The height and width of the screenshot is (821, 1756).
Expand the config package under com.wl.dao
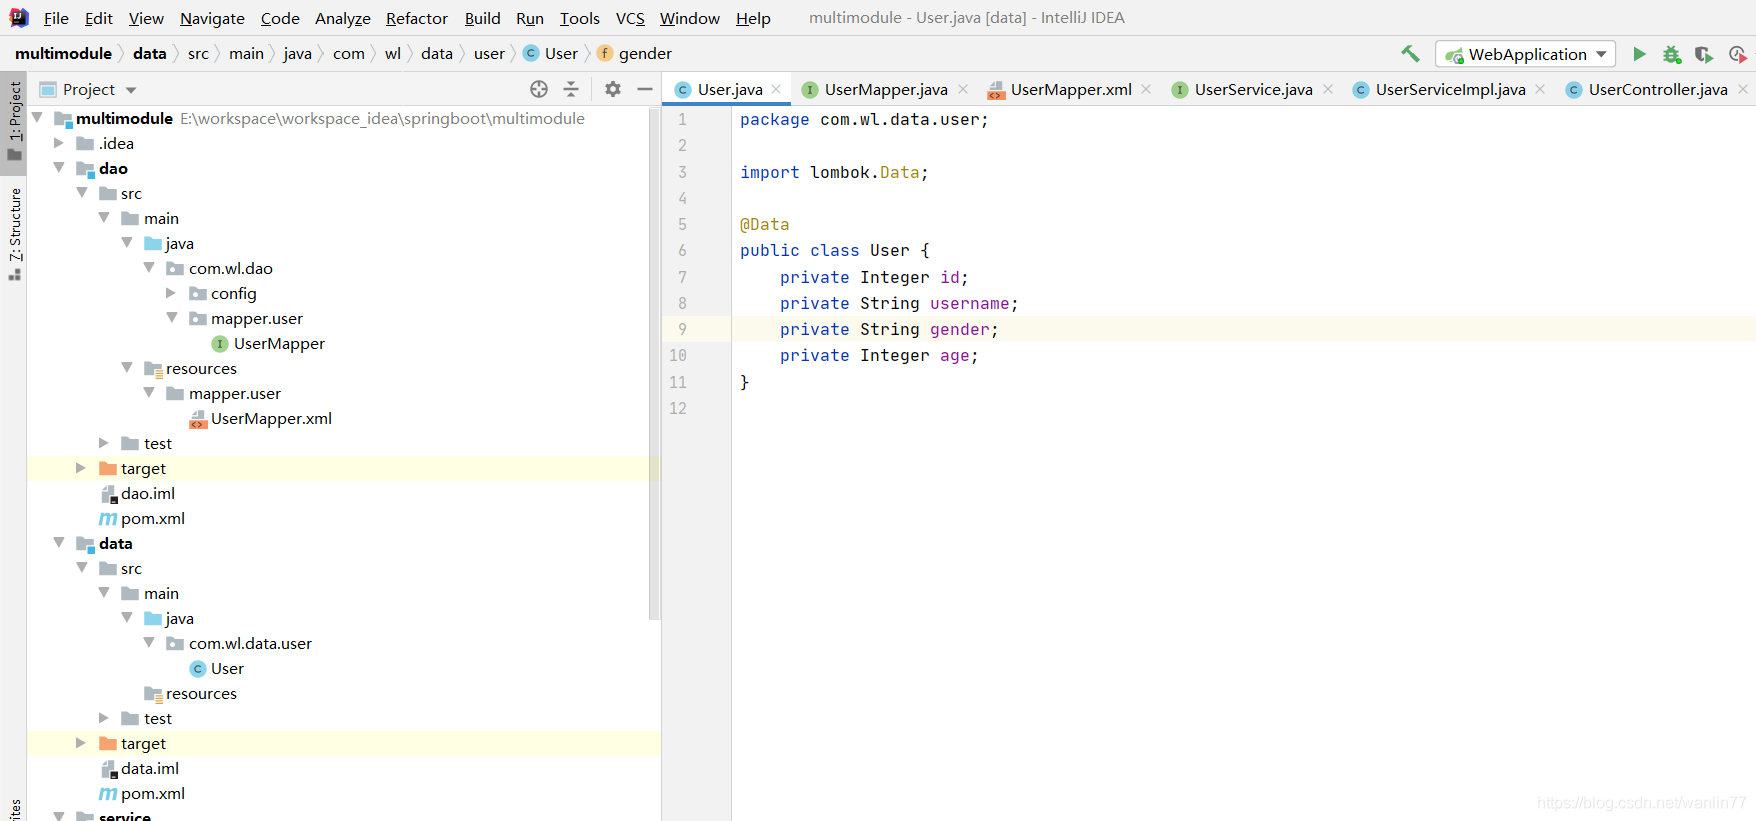171,293
